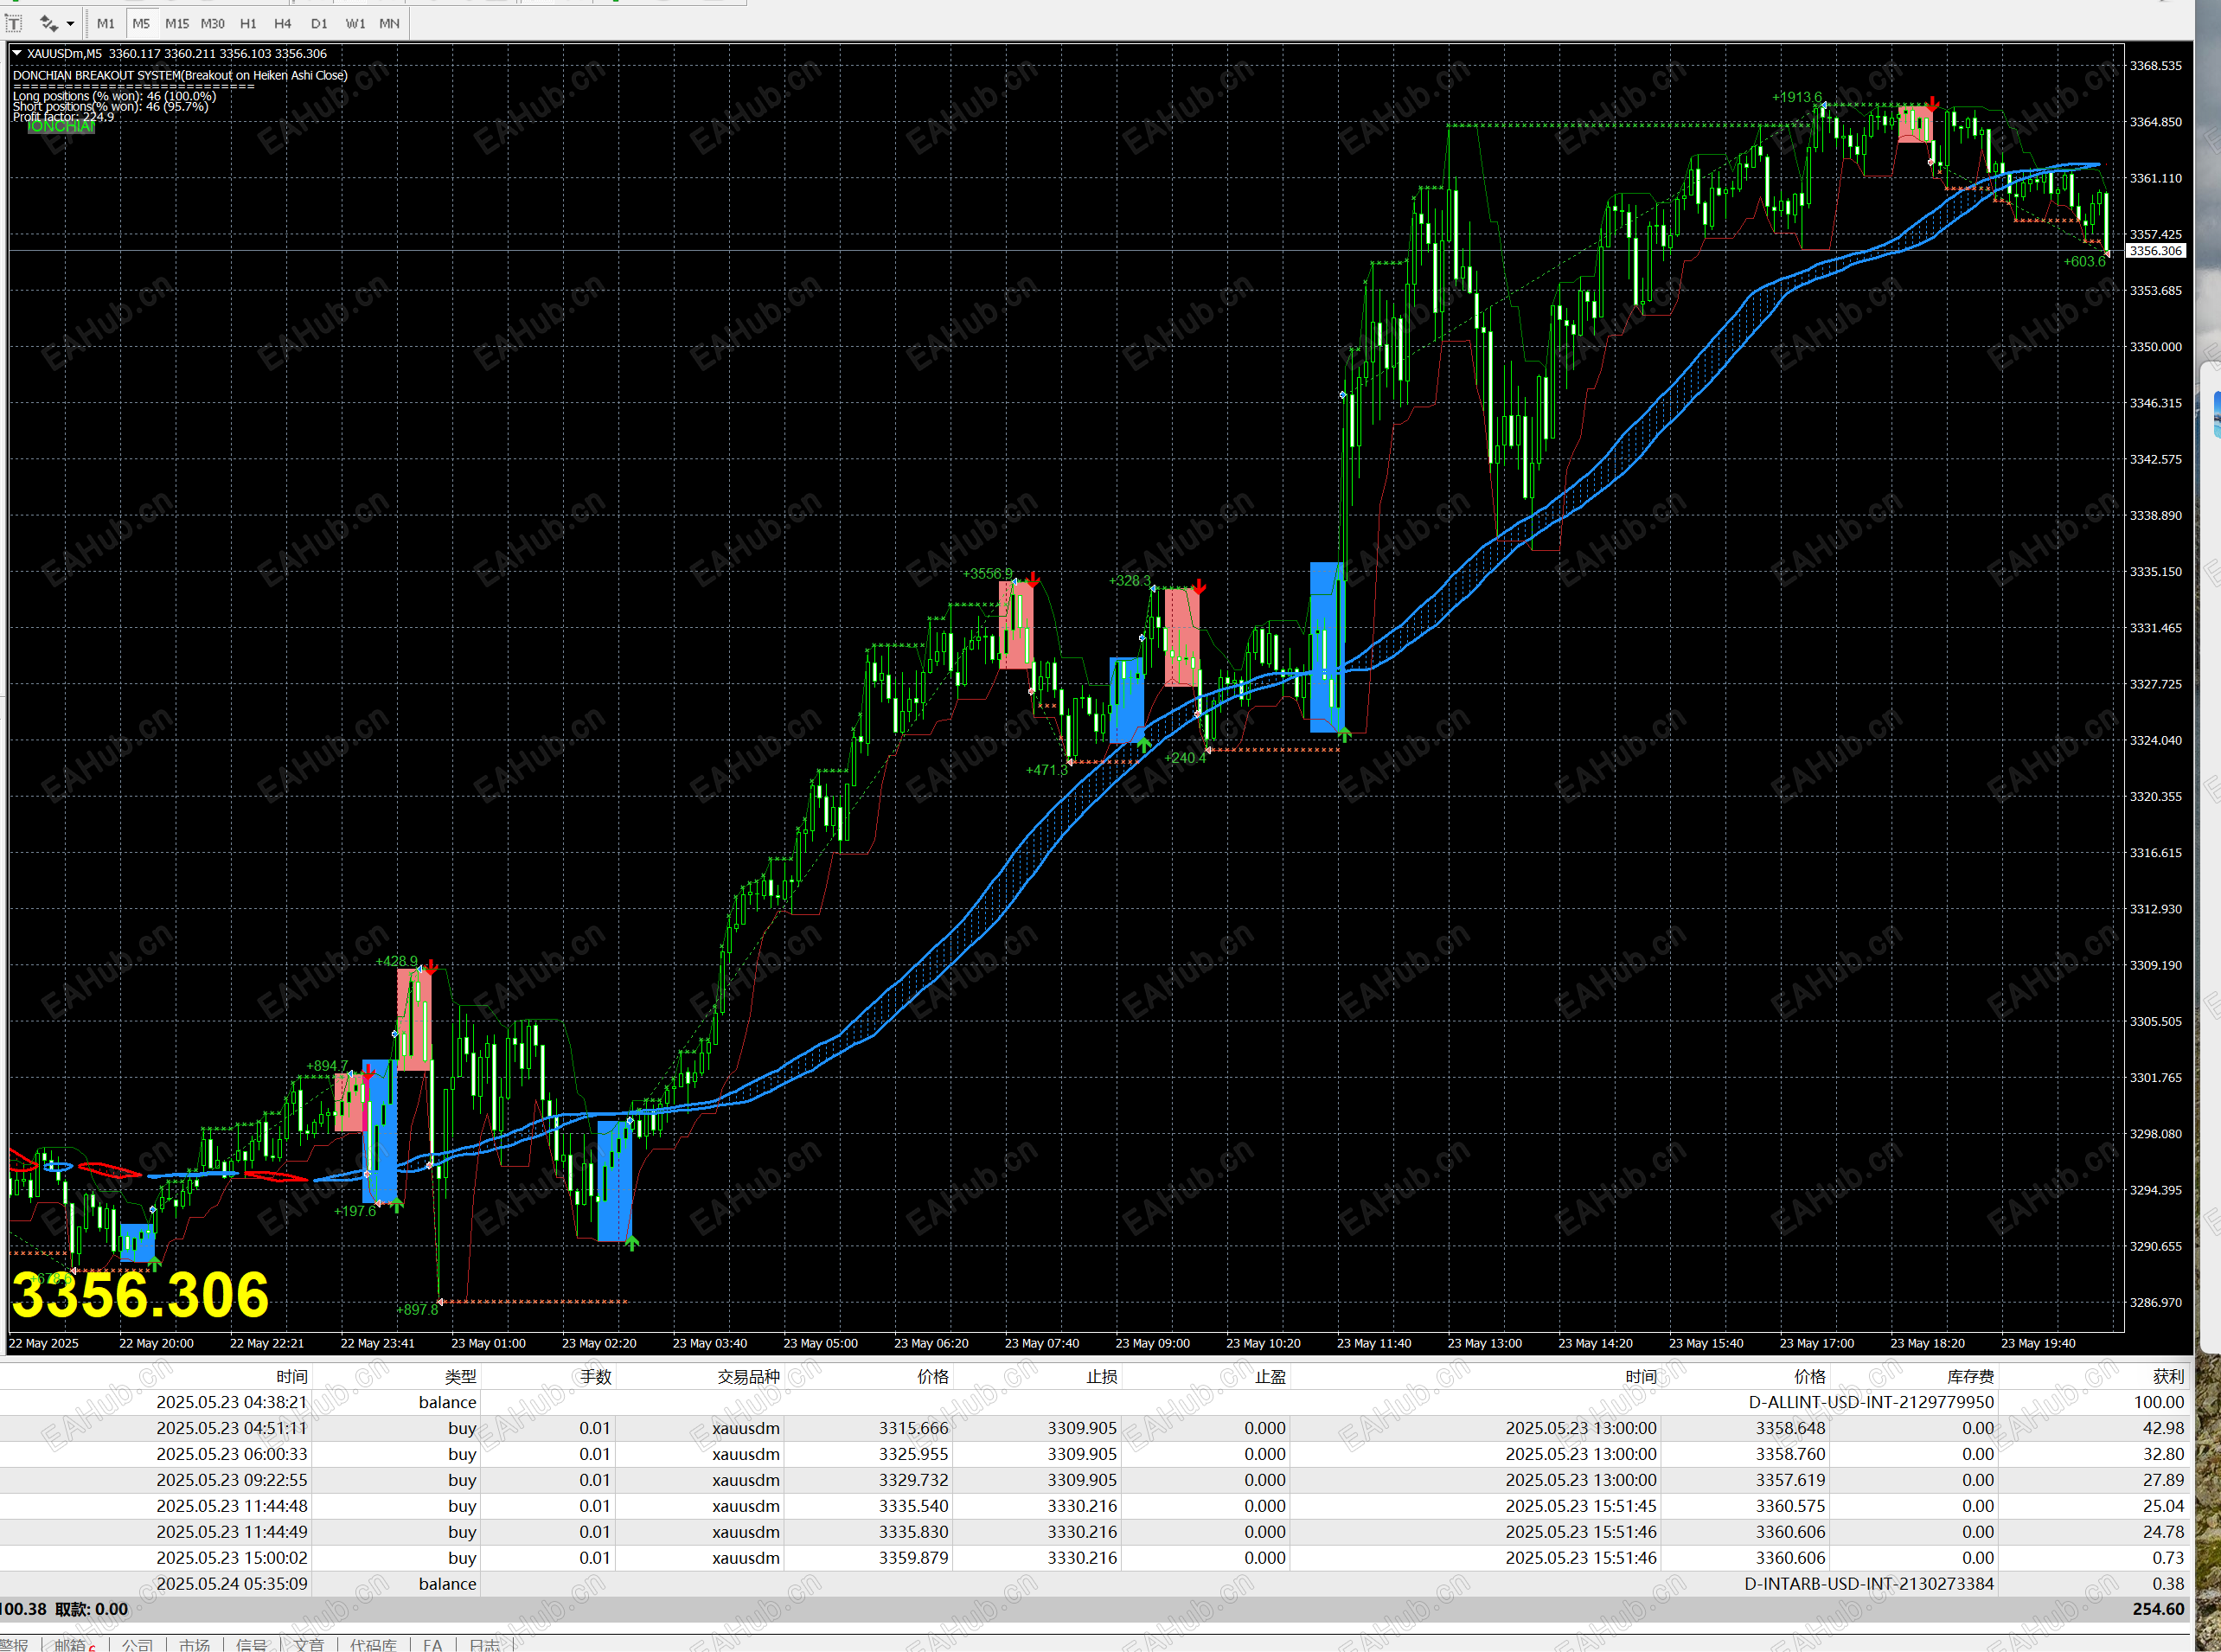
Task: Open the arrows tool dropdown arrow
Action: tap(70, 23)
